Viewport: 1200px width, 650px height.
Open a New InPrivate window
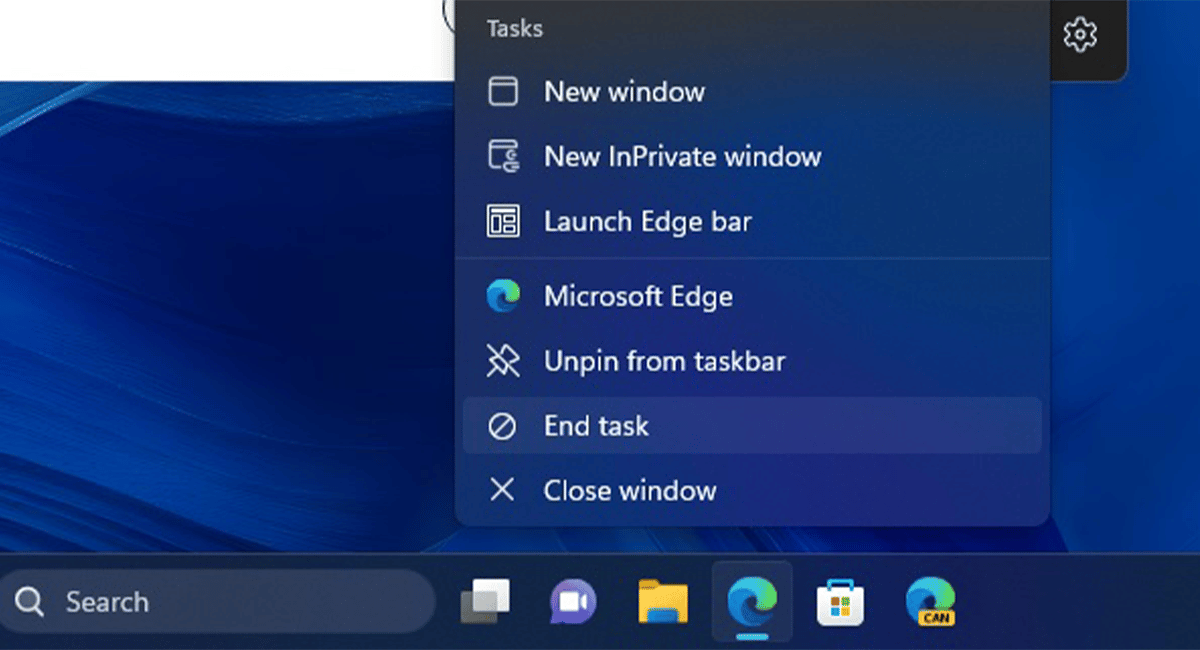682,156
